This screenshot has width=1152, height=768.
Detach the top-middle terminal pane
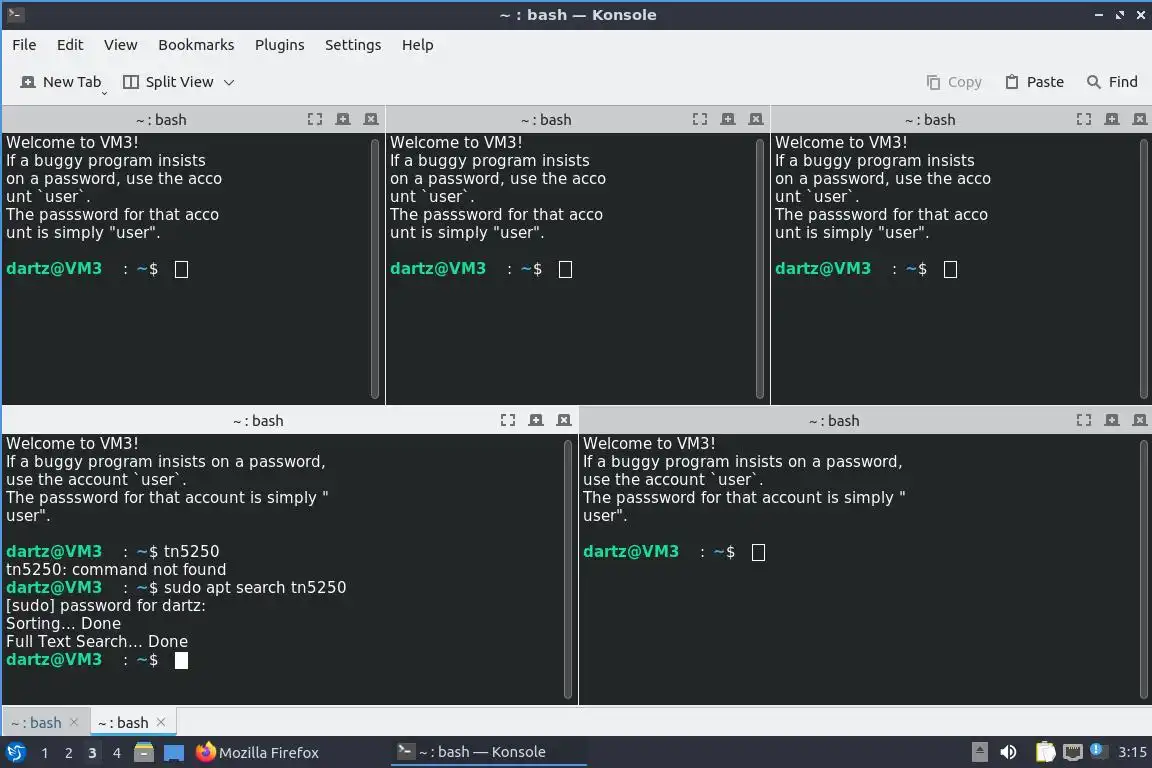coord(727,119)
